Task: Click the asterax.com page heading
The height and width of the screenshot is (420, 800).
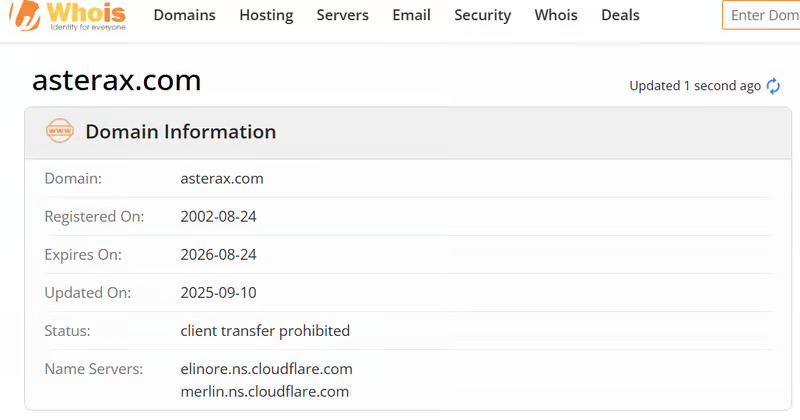Action: click(117, 80)
